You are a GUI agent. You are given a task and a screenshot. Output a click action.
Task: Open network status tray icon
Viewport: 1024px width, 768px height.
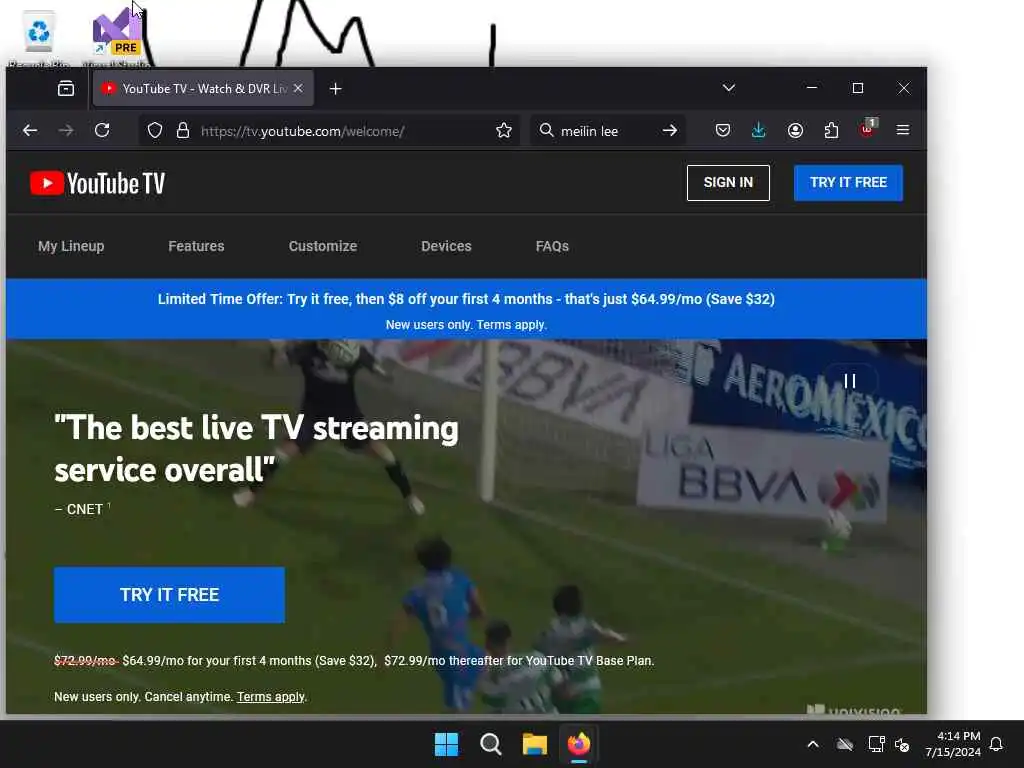[876, 744]
